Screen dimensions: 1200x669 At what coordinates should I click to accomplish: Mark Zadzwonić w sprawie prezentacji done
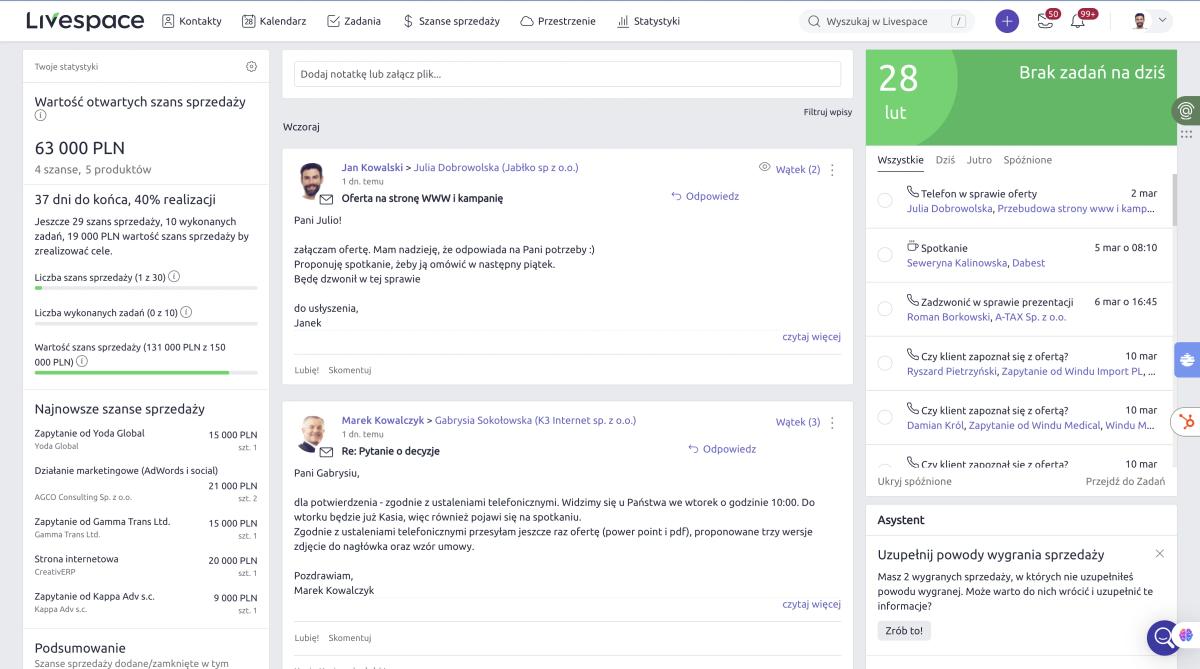(x=885, y=309)
